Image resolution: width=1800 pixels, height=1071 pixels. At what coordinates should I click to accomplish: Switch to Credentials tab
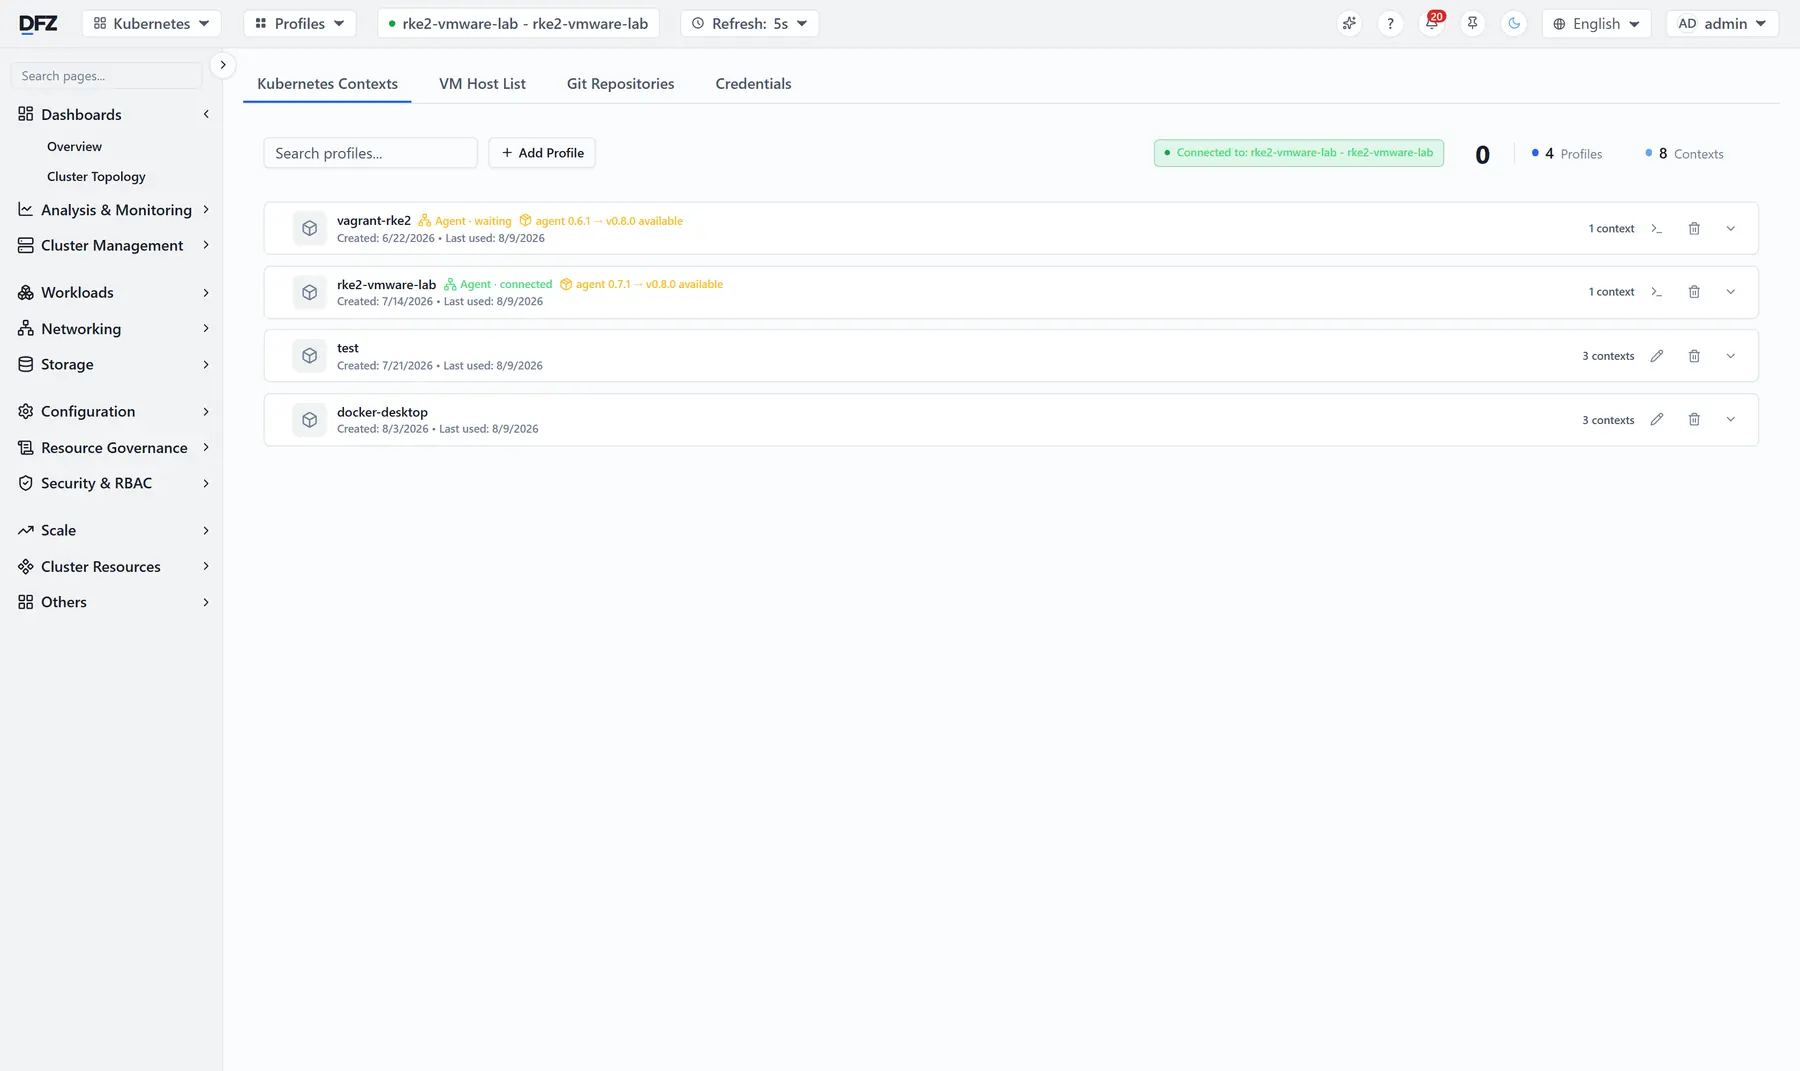(x=753, y=84)
